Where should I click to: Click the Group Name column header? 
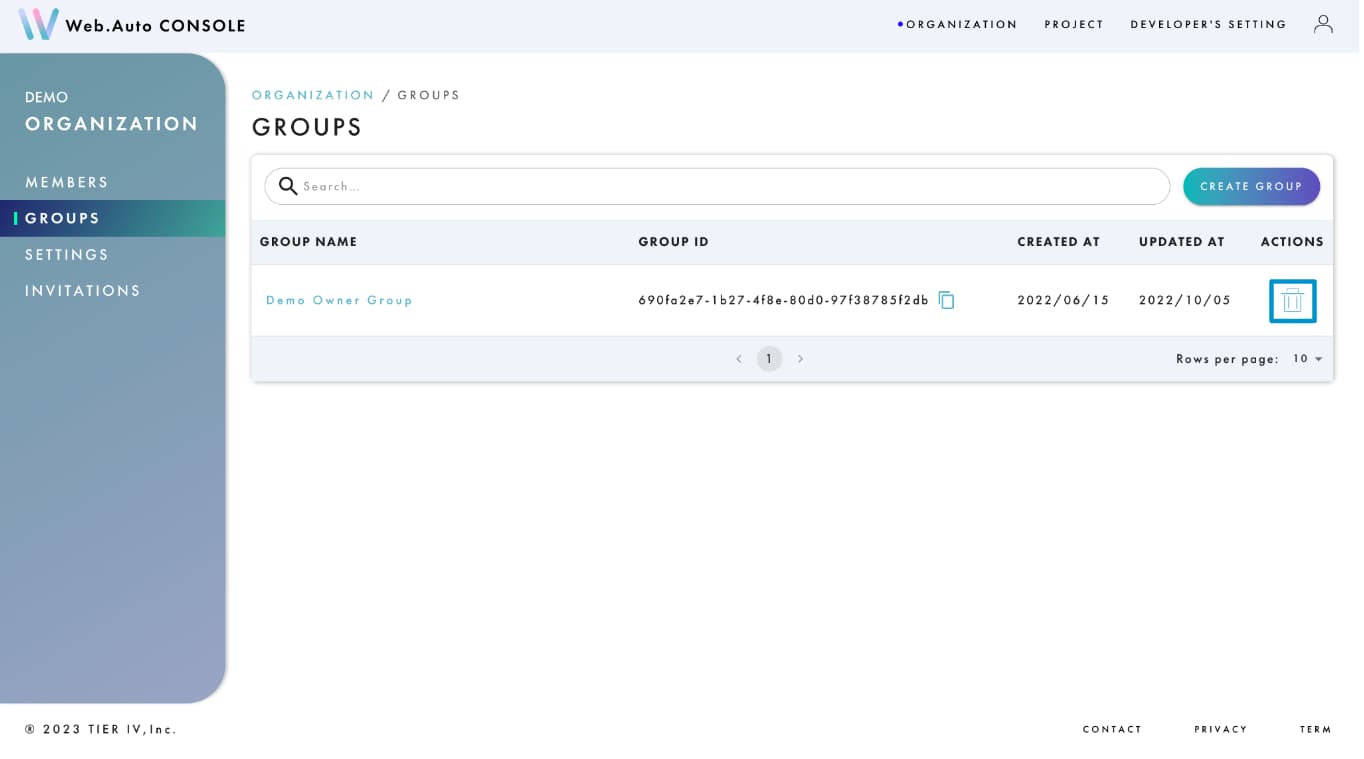(308, 242)
